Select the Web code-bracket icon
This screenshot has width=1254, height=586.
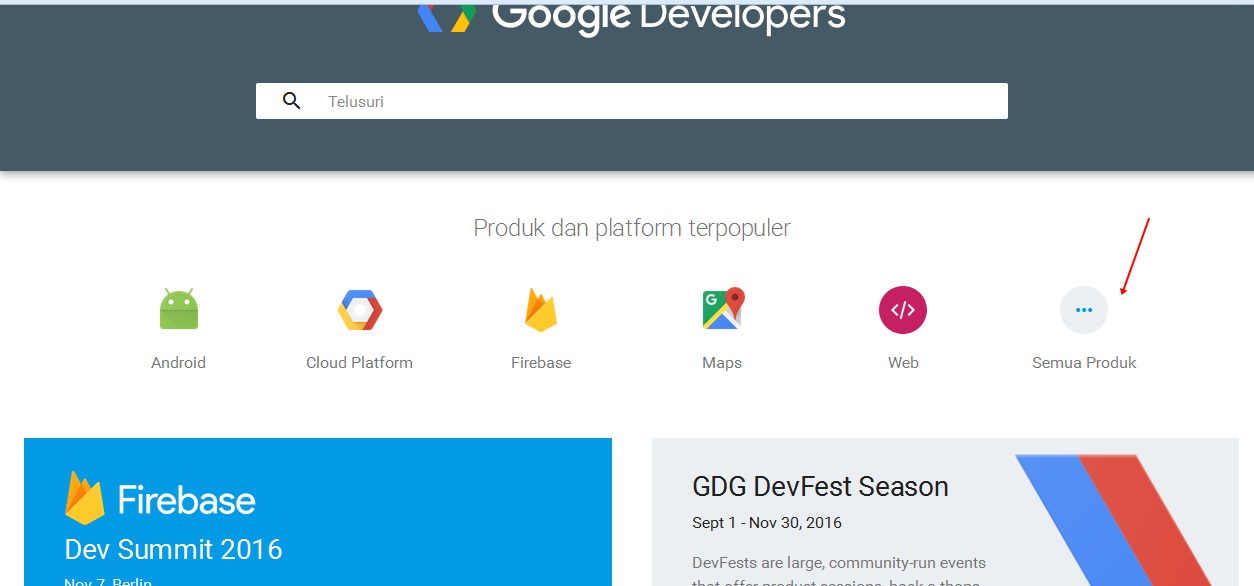(903, 310)
